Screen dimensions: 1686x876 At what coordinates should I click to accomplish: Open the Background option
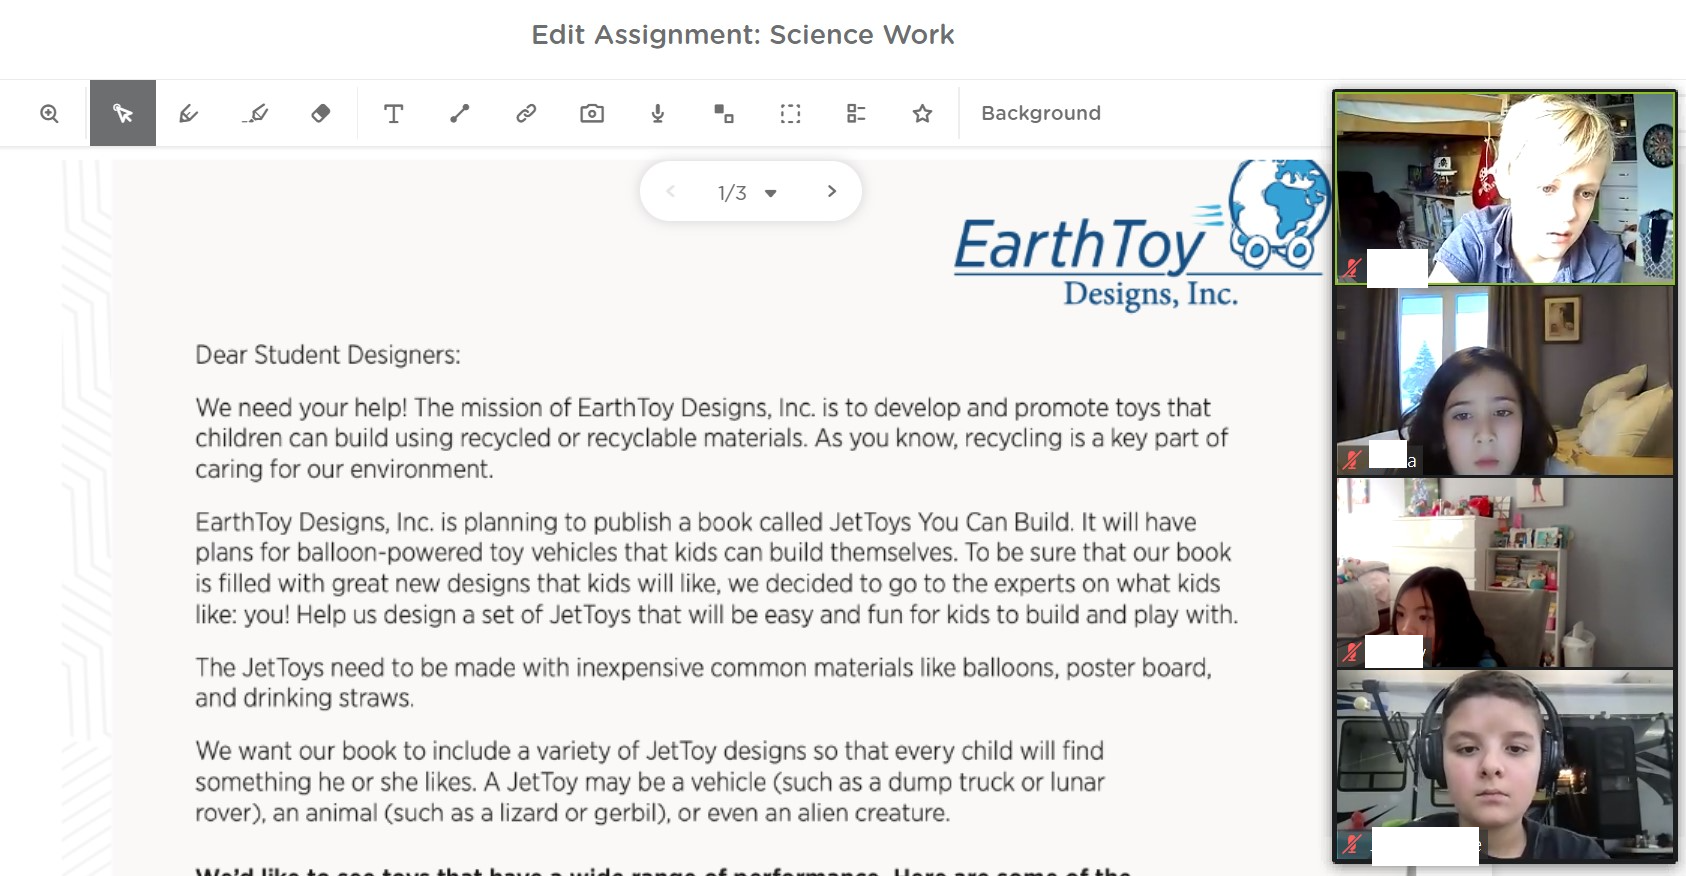1040,114
